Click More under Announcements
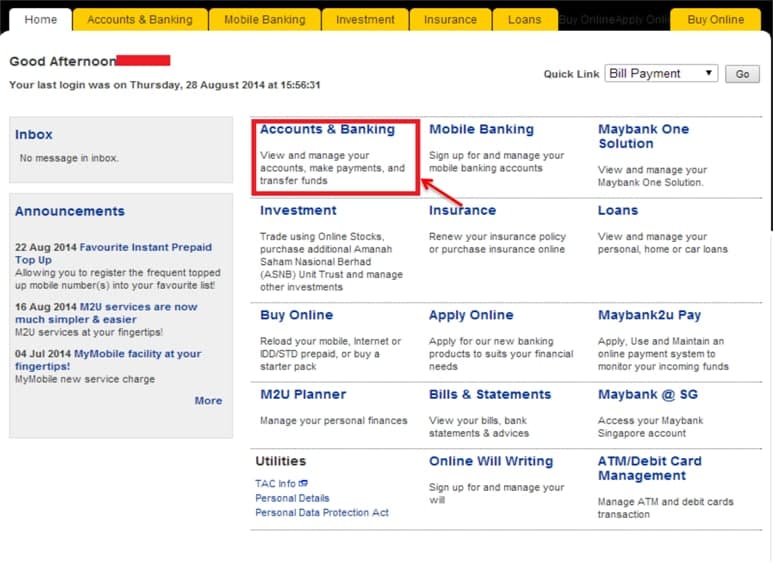This screenshot has height=563, width=774. point(208,401)
